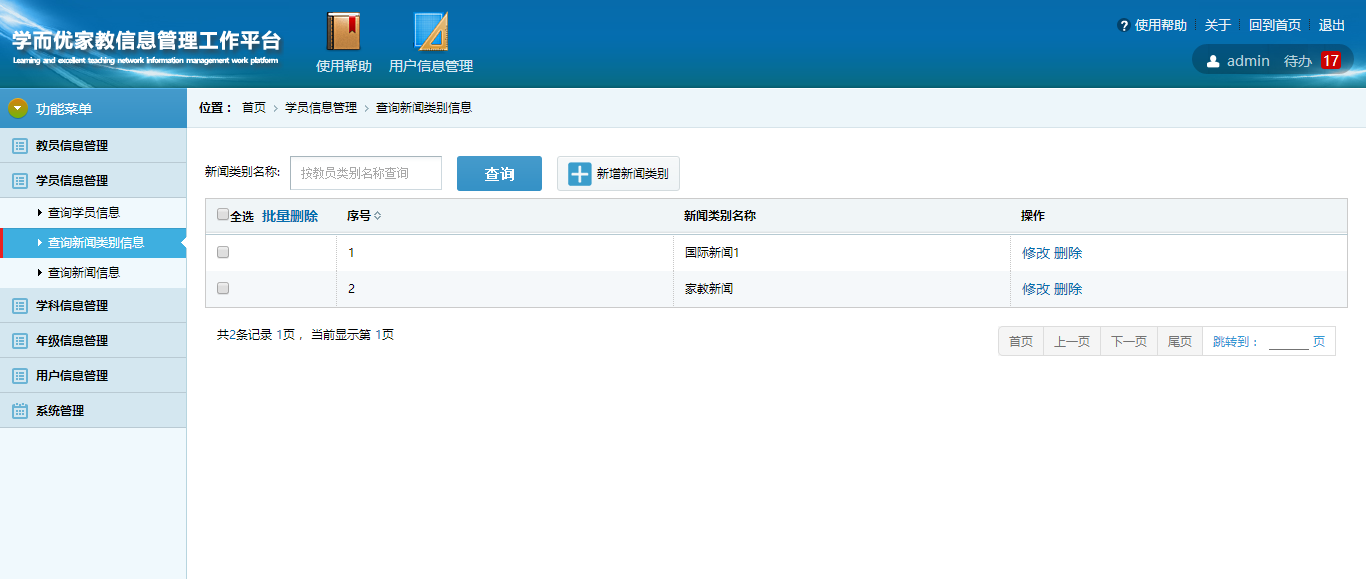Collapse the 功能菜单 round arrow
Image resolution: width=1366 pixels, height=579 pixels.
(18, 108)
